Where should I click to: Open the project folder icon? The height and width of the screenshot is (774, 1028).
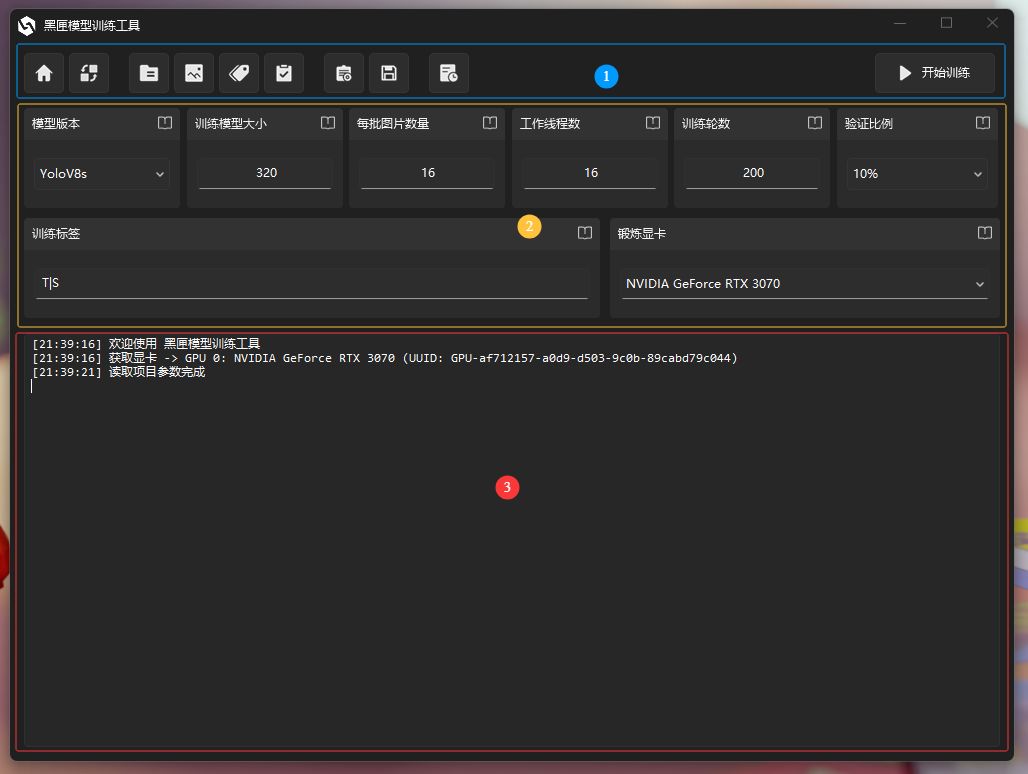tap(149, 73)
